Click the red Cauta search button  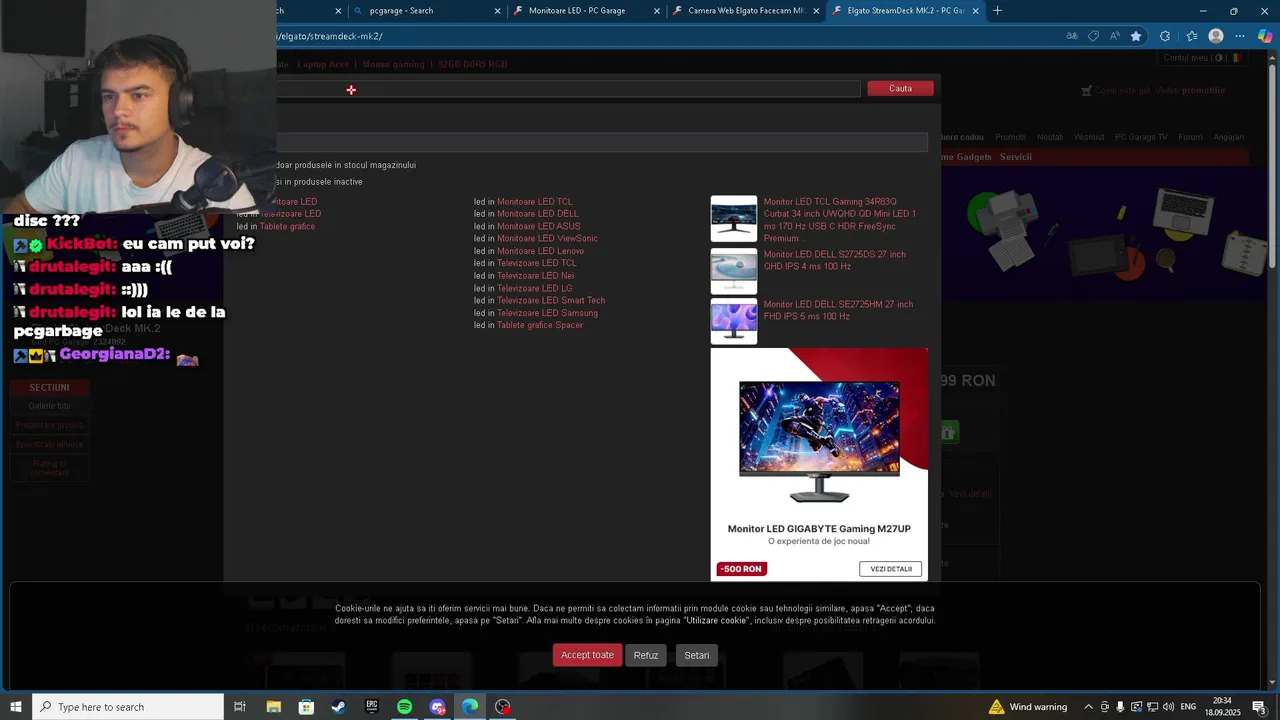coord(900,89)
